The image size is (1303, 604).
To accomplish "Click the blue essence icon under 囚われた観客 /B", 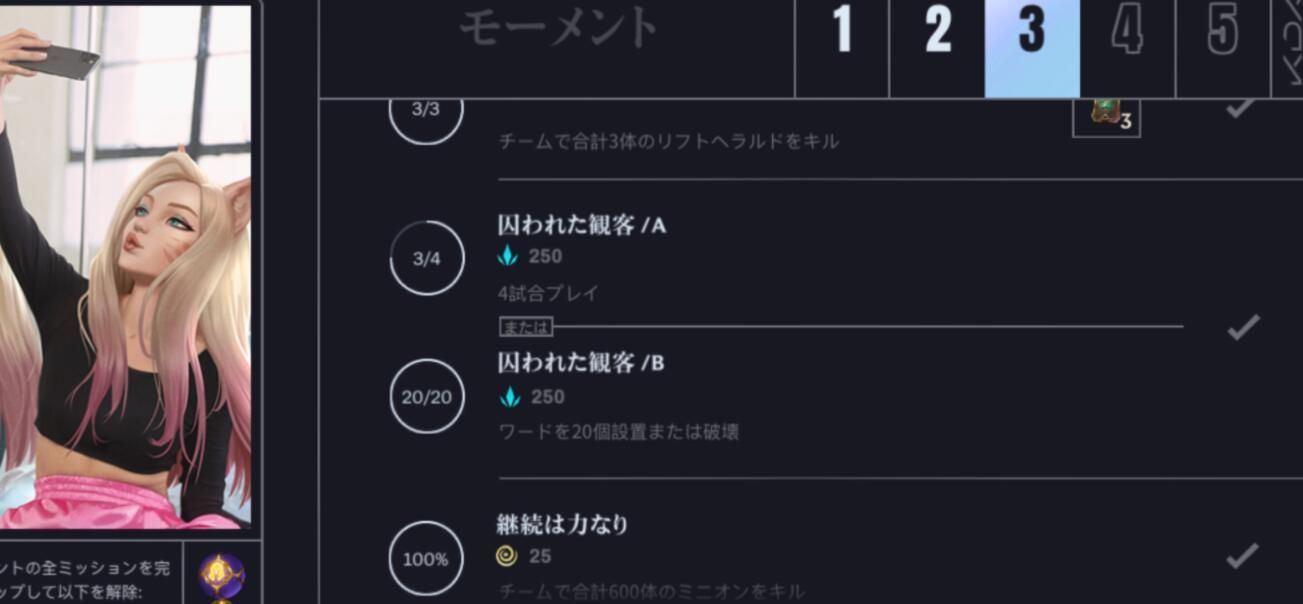I will point(510,397).
